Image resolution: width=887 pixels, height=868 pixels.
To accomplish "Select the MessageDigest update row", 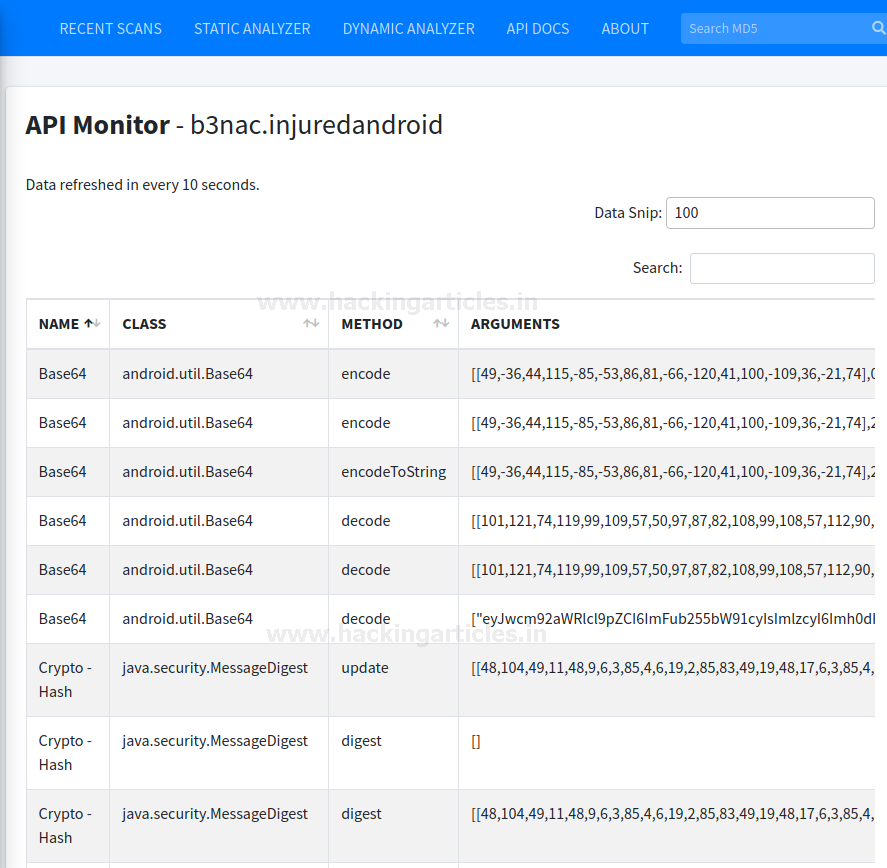I will (365, 668).
